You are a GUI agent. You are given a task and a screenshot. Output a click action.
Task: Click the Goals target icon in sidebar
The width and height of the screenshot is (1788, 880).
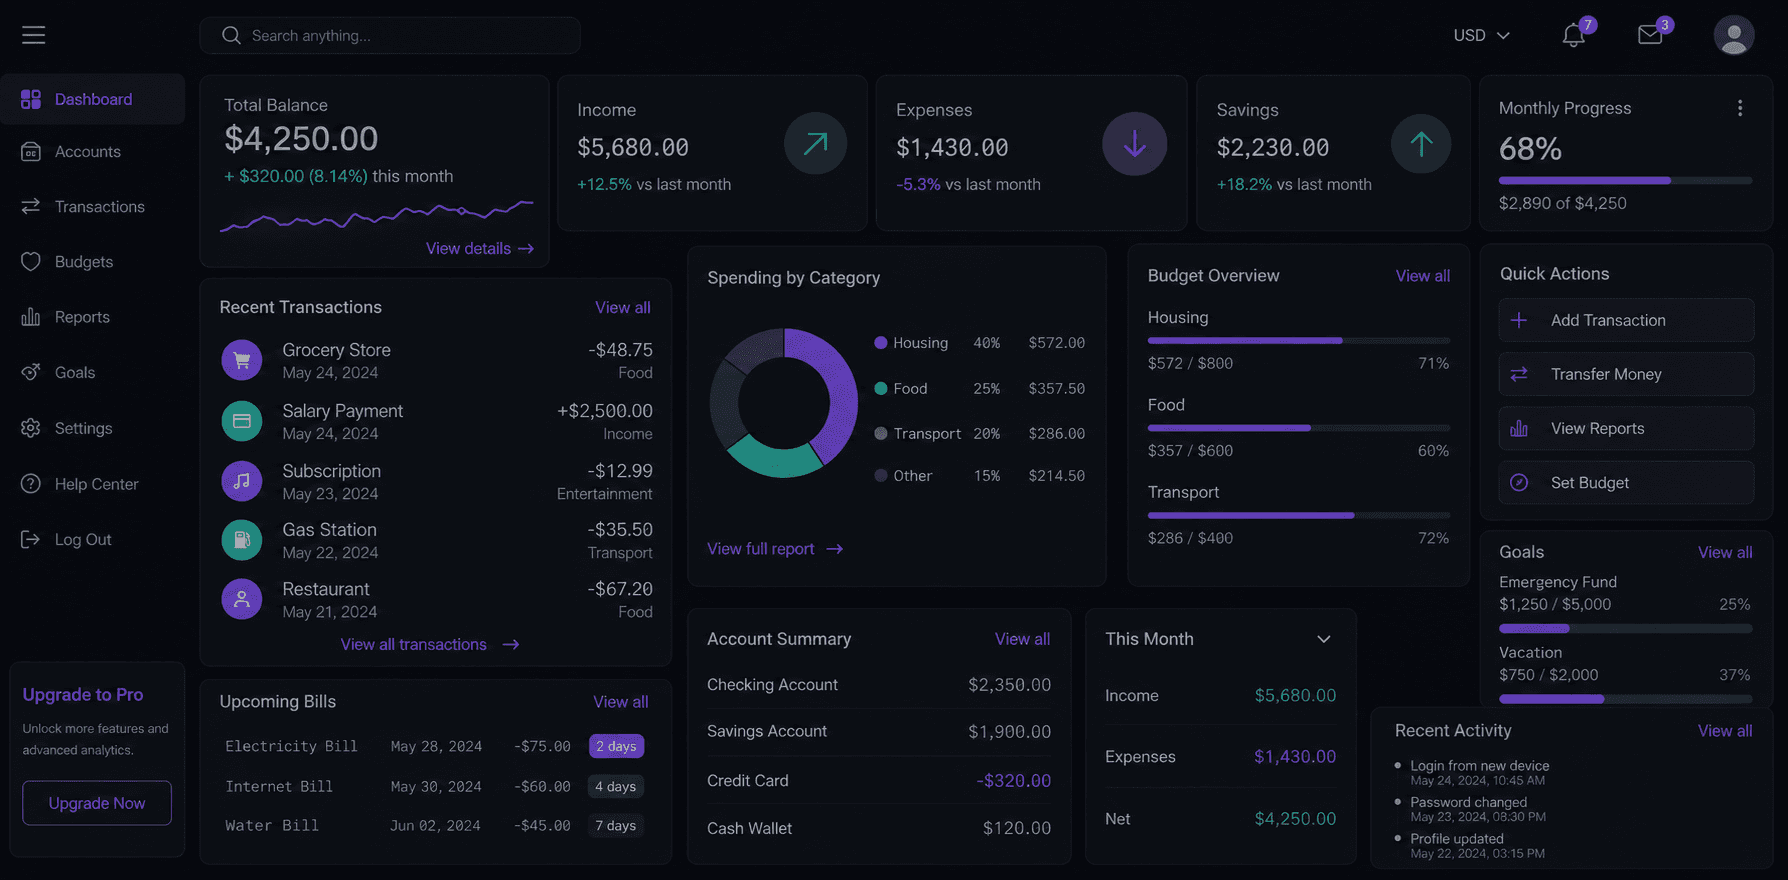(x=31, y=372)
